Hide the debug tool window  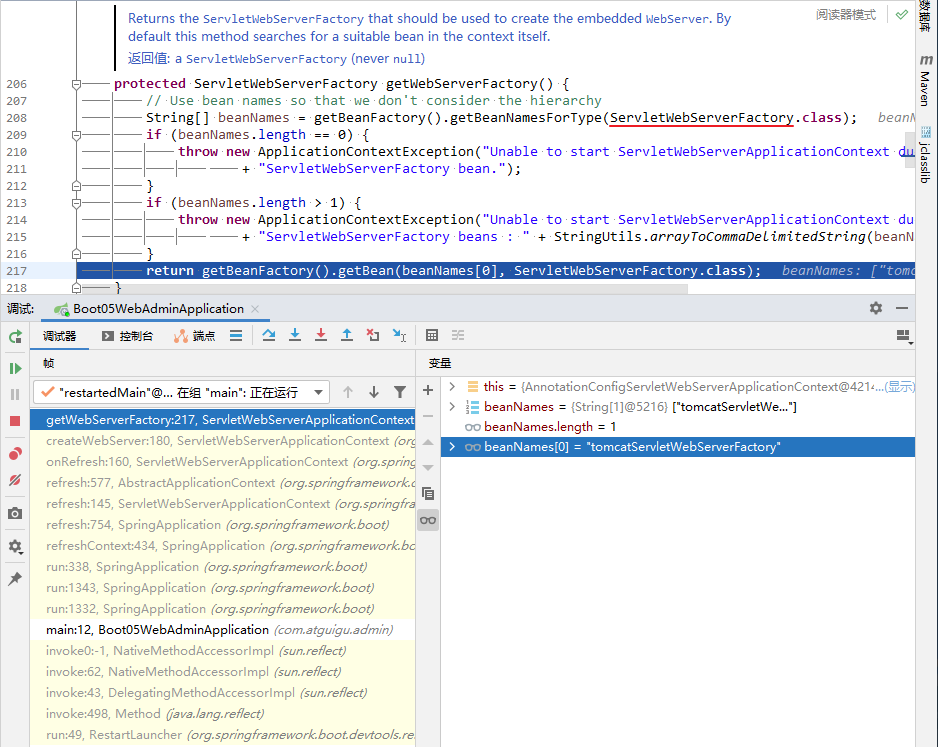pyautogui.click(x=902, y=308)
